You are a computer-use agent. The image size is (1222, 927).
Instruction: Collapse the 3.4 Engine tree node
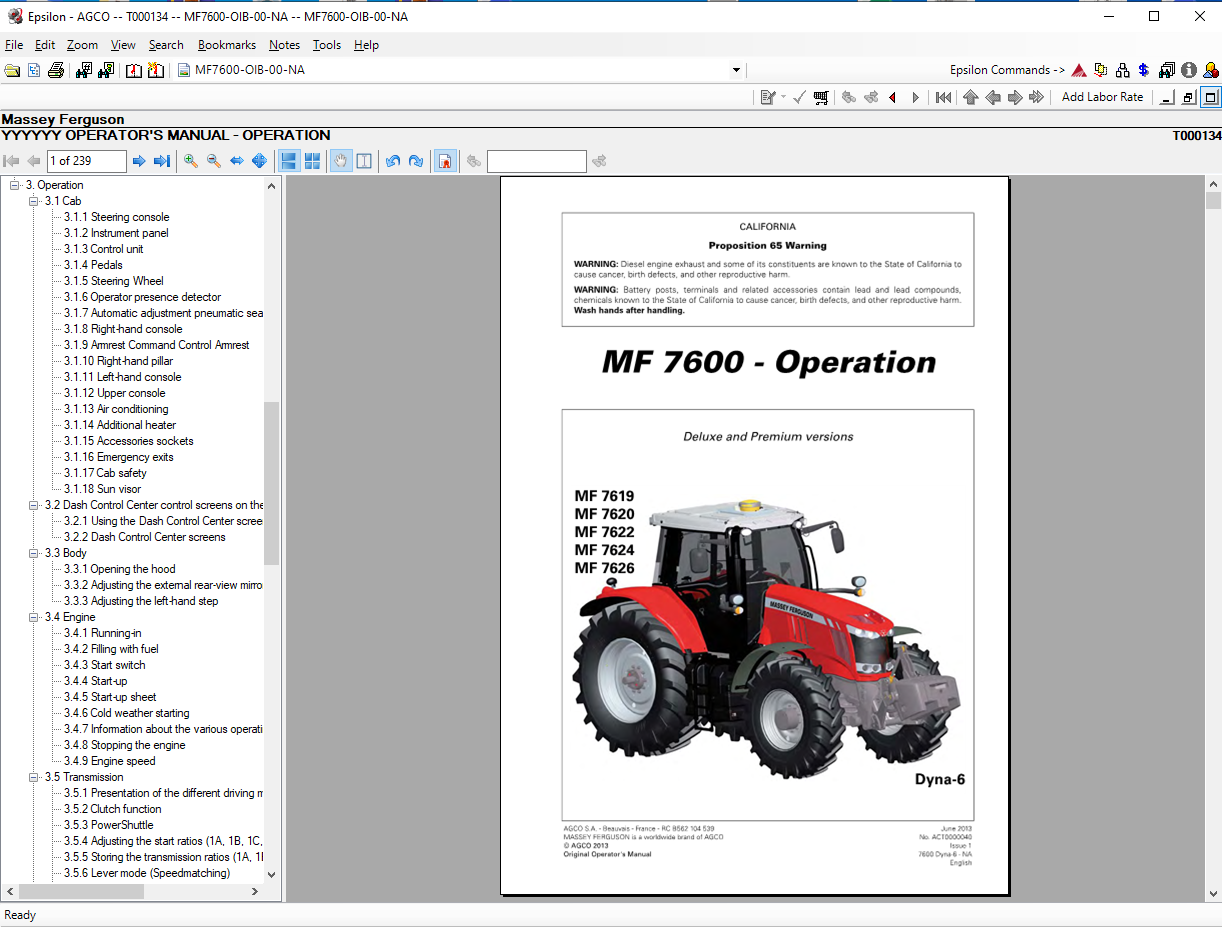tap(34, 617)
